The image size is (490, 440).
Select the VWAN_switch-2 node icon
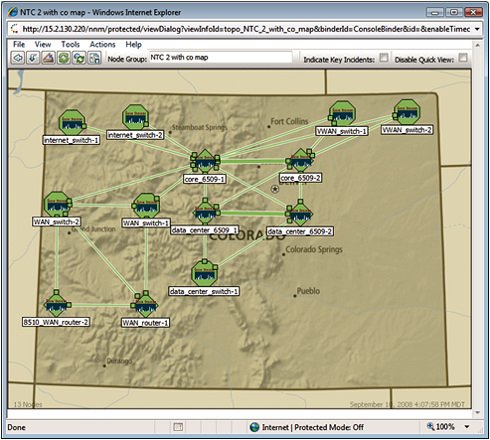click(x=406, y=112)
